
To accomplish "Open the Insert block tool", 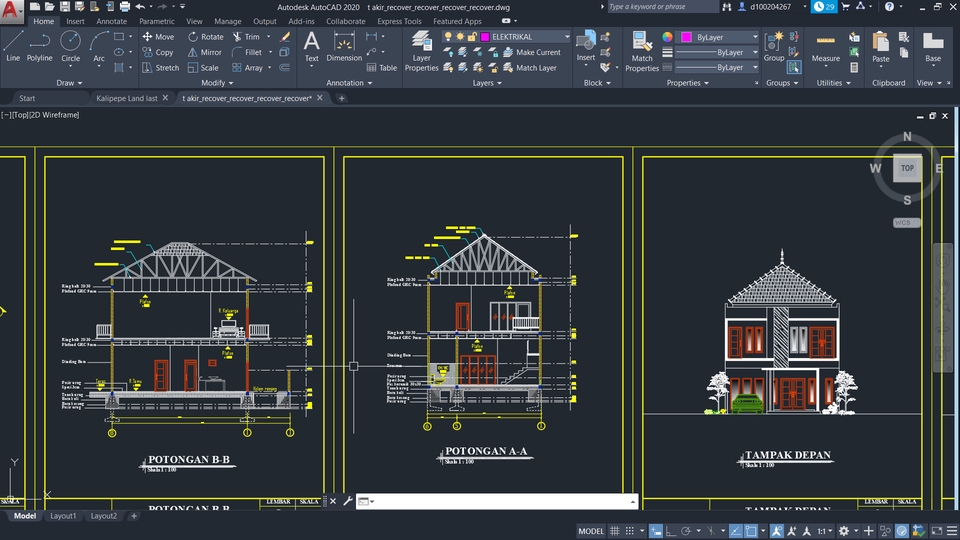I will point(586,47).
